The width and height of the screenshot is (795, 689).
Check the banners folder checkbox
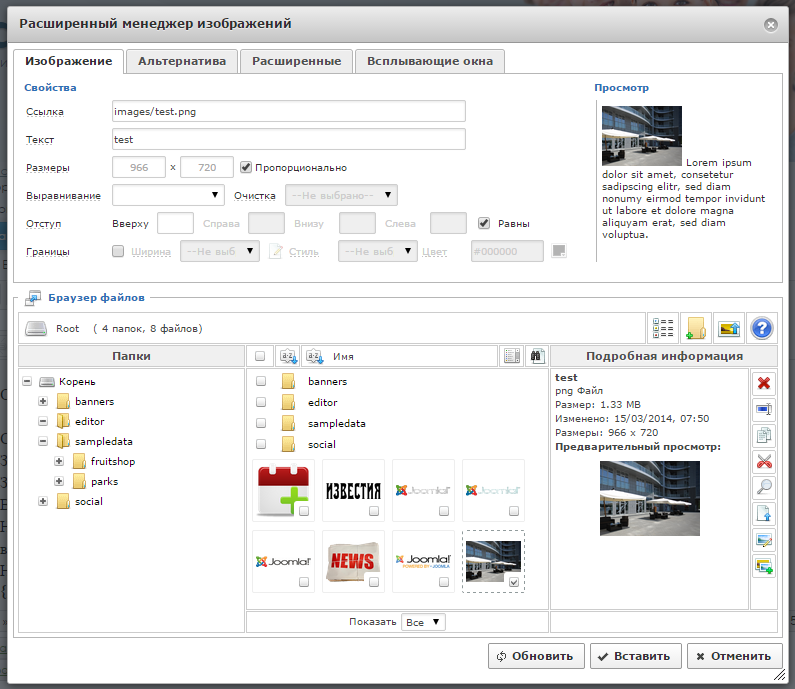[x=261, y=381]
